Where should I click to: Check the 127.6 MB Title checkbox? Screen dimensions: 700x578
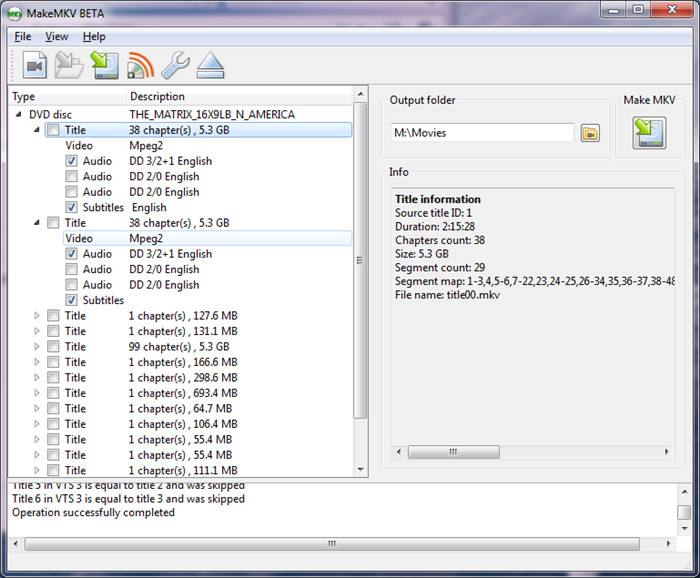pos(53,316)
